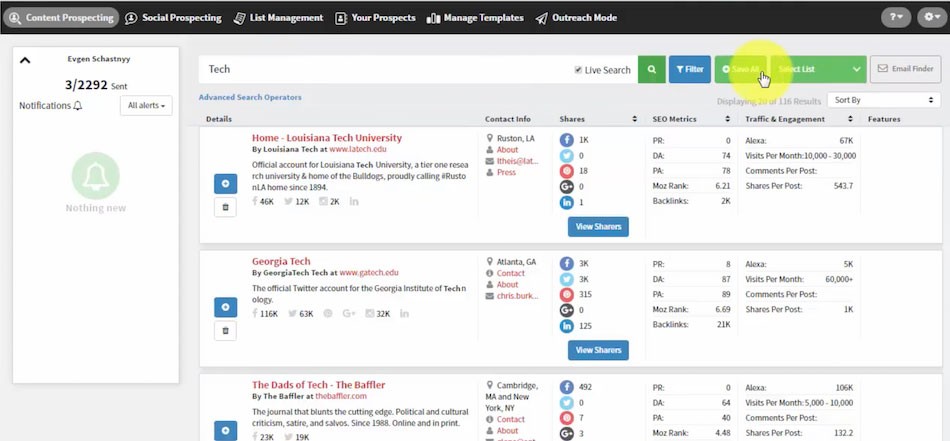Viewport: 950px width, 441px height.
Task: Switch to Social Prospecting tab
Action: pos(173,18)
